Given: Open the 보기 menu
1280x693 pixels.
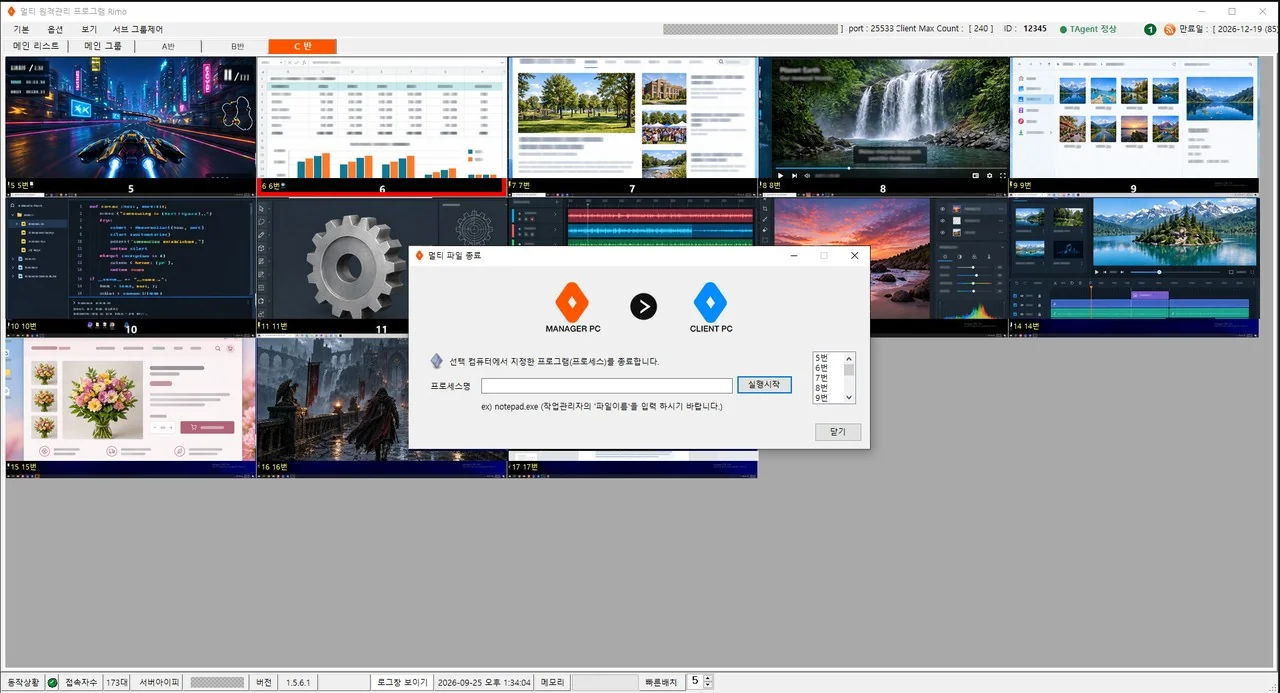Looking at the screenshot, I should tap(89, 29).
